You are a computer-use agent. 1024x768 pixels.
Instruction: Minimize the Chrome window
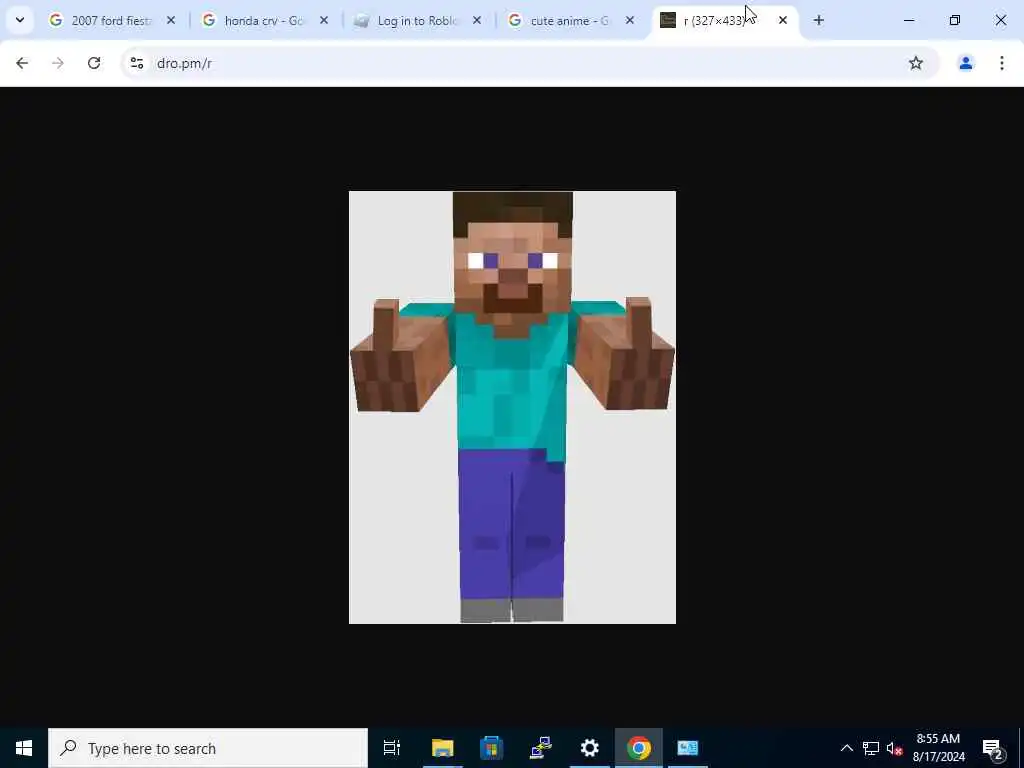[908, 21]
